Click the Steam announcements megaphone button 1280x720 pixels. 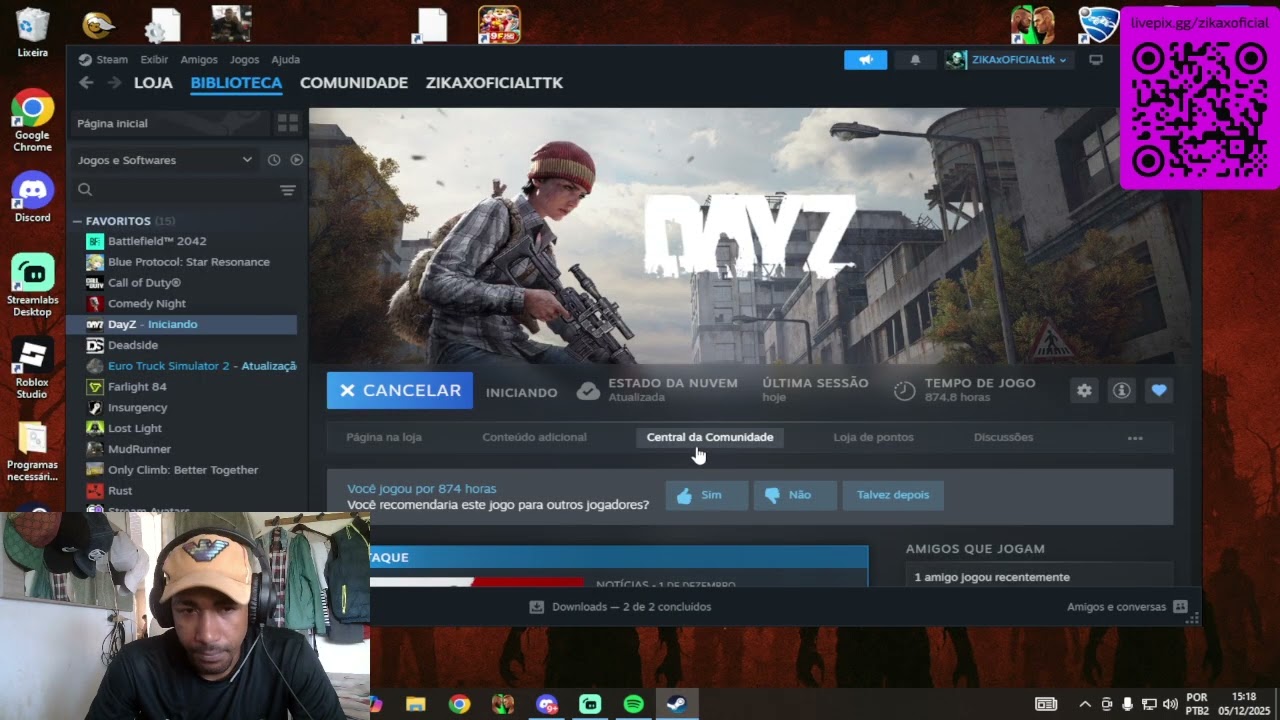click(865, 60)
